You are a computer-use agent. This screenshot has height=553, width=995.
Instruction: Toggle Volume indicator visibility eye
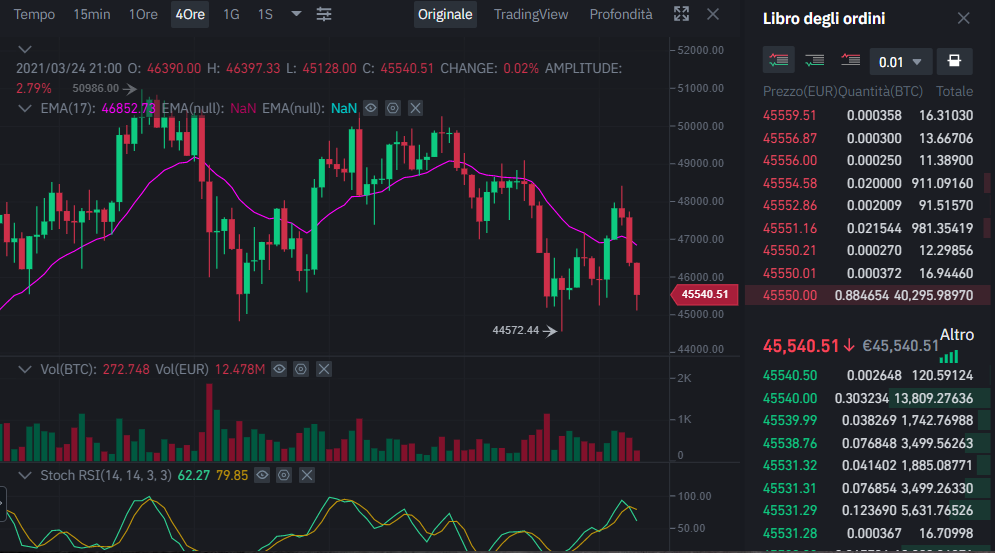click(279, 369)
